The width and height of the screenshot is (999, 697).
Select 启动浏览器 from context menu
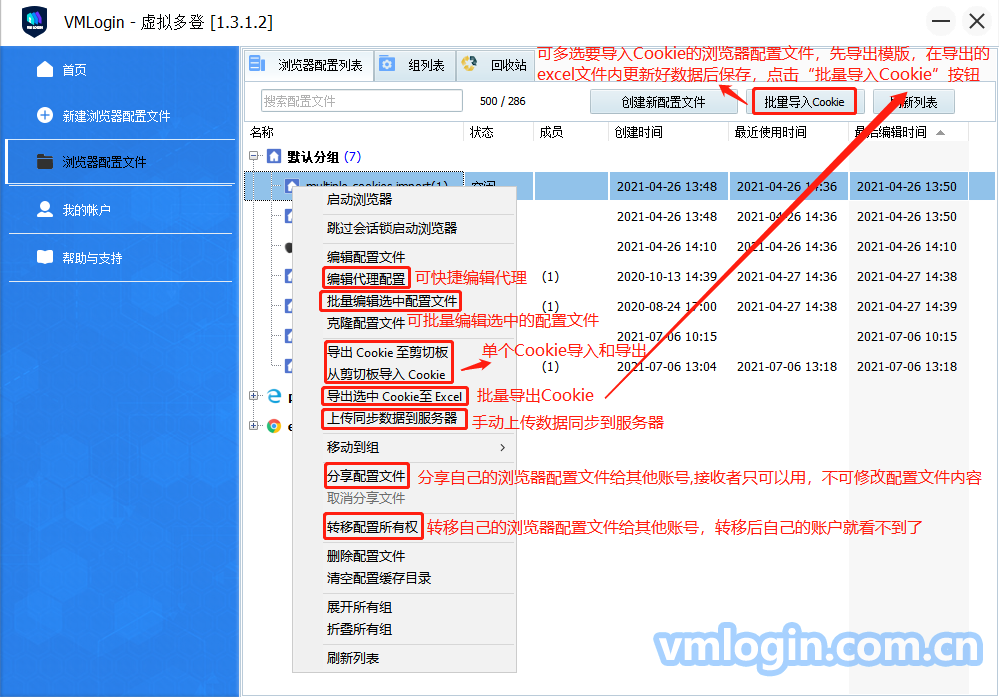click(x=359, y=199)
